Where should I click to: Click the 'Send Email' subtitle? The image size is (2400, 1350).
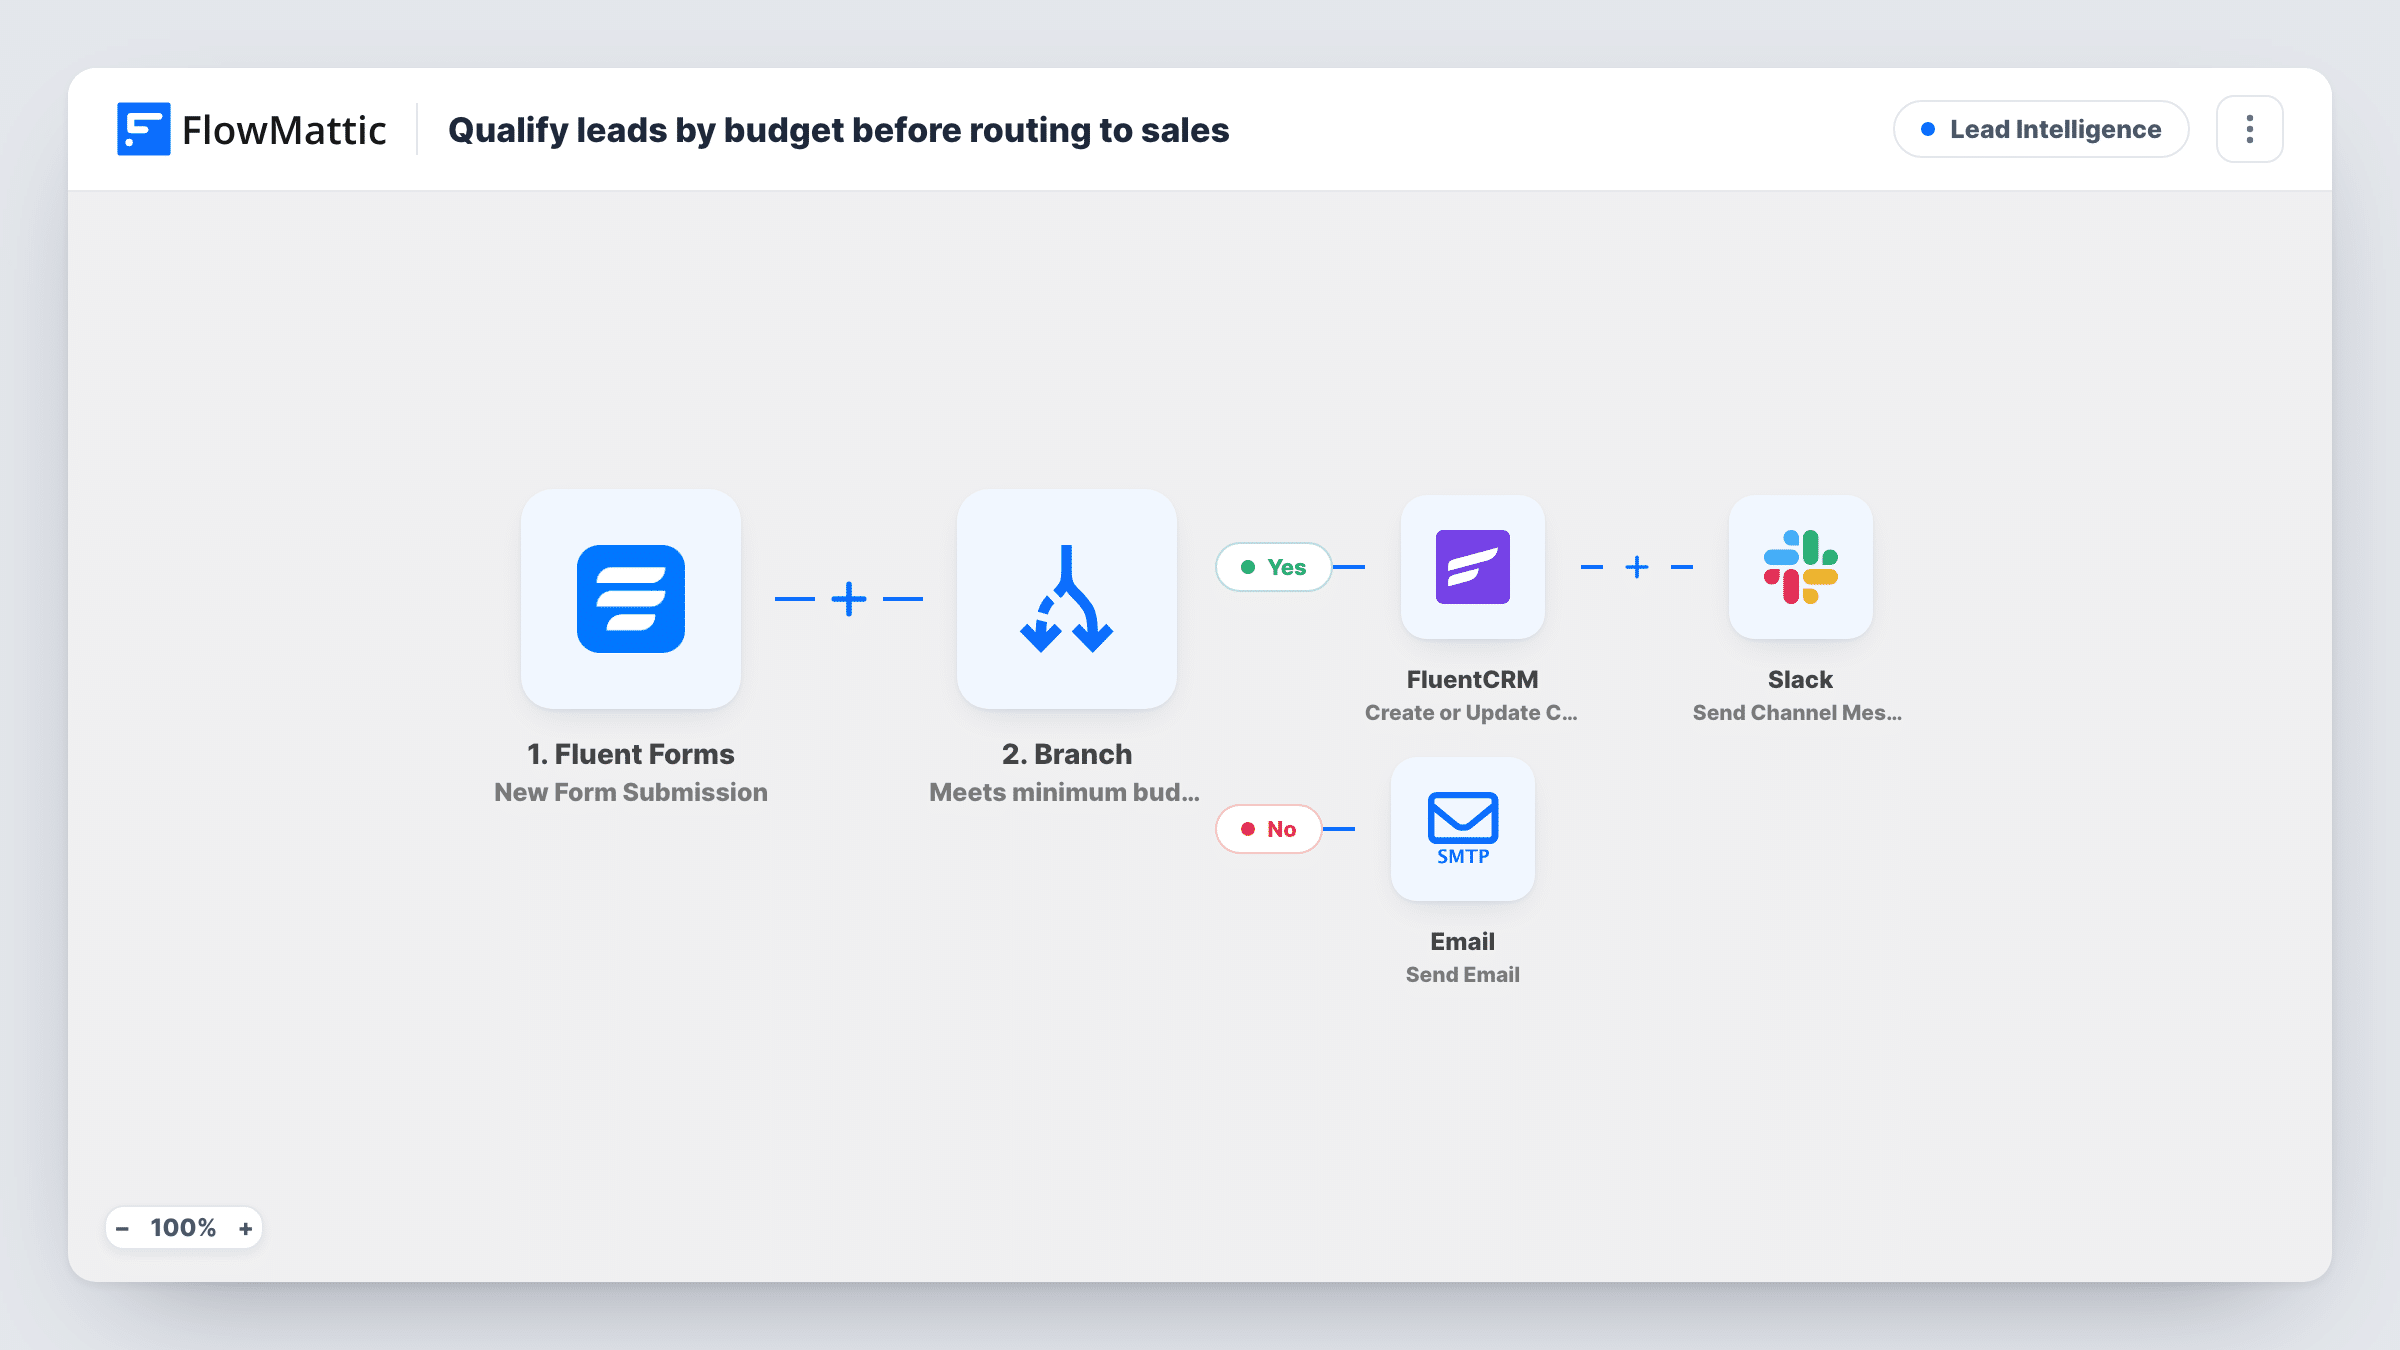[x=1463, y=974]
